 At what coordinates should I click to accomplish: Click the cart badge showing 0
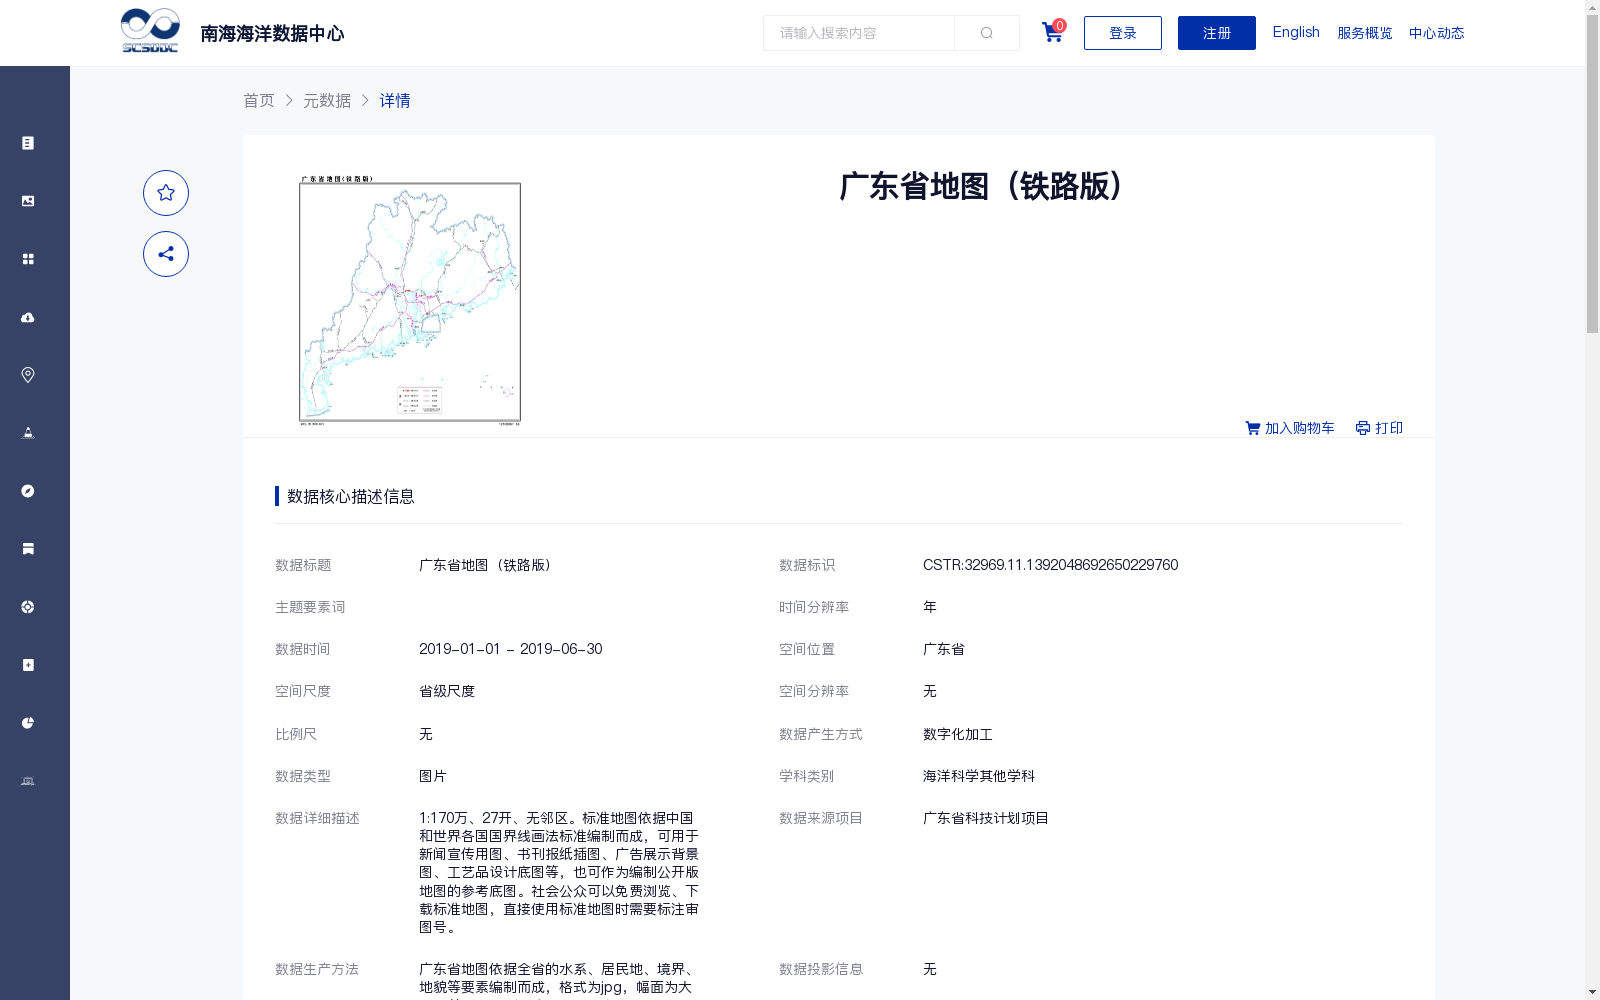point(1060,25)
